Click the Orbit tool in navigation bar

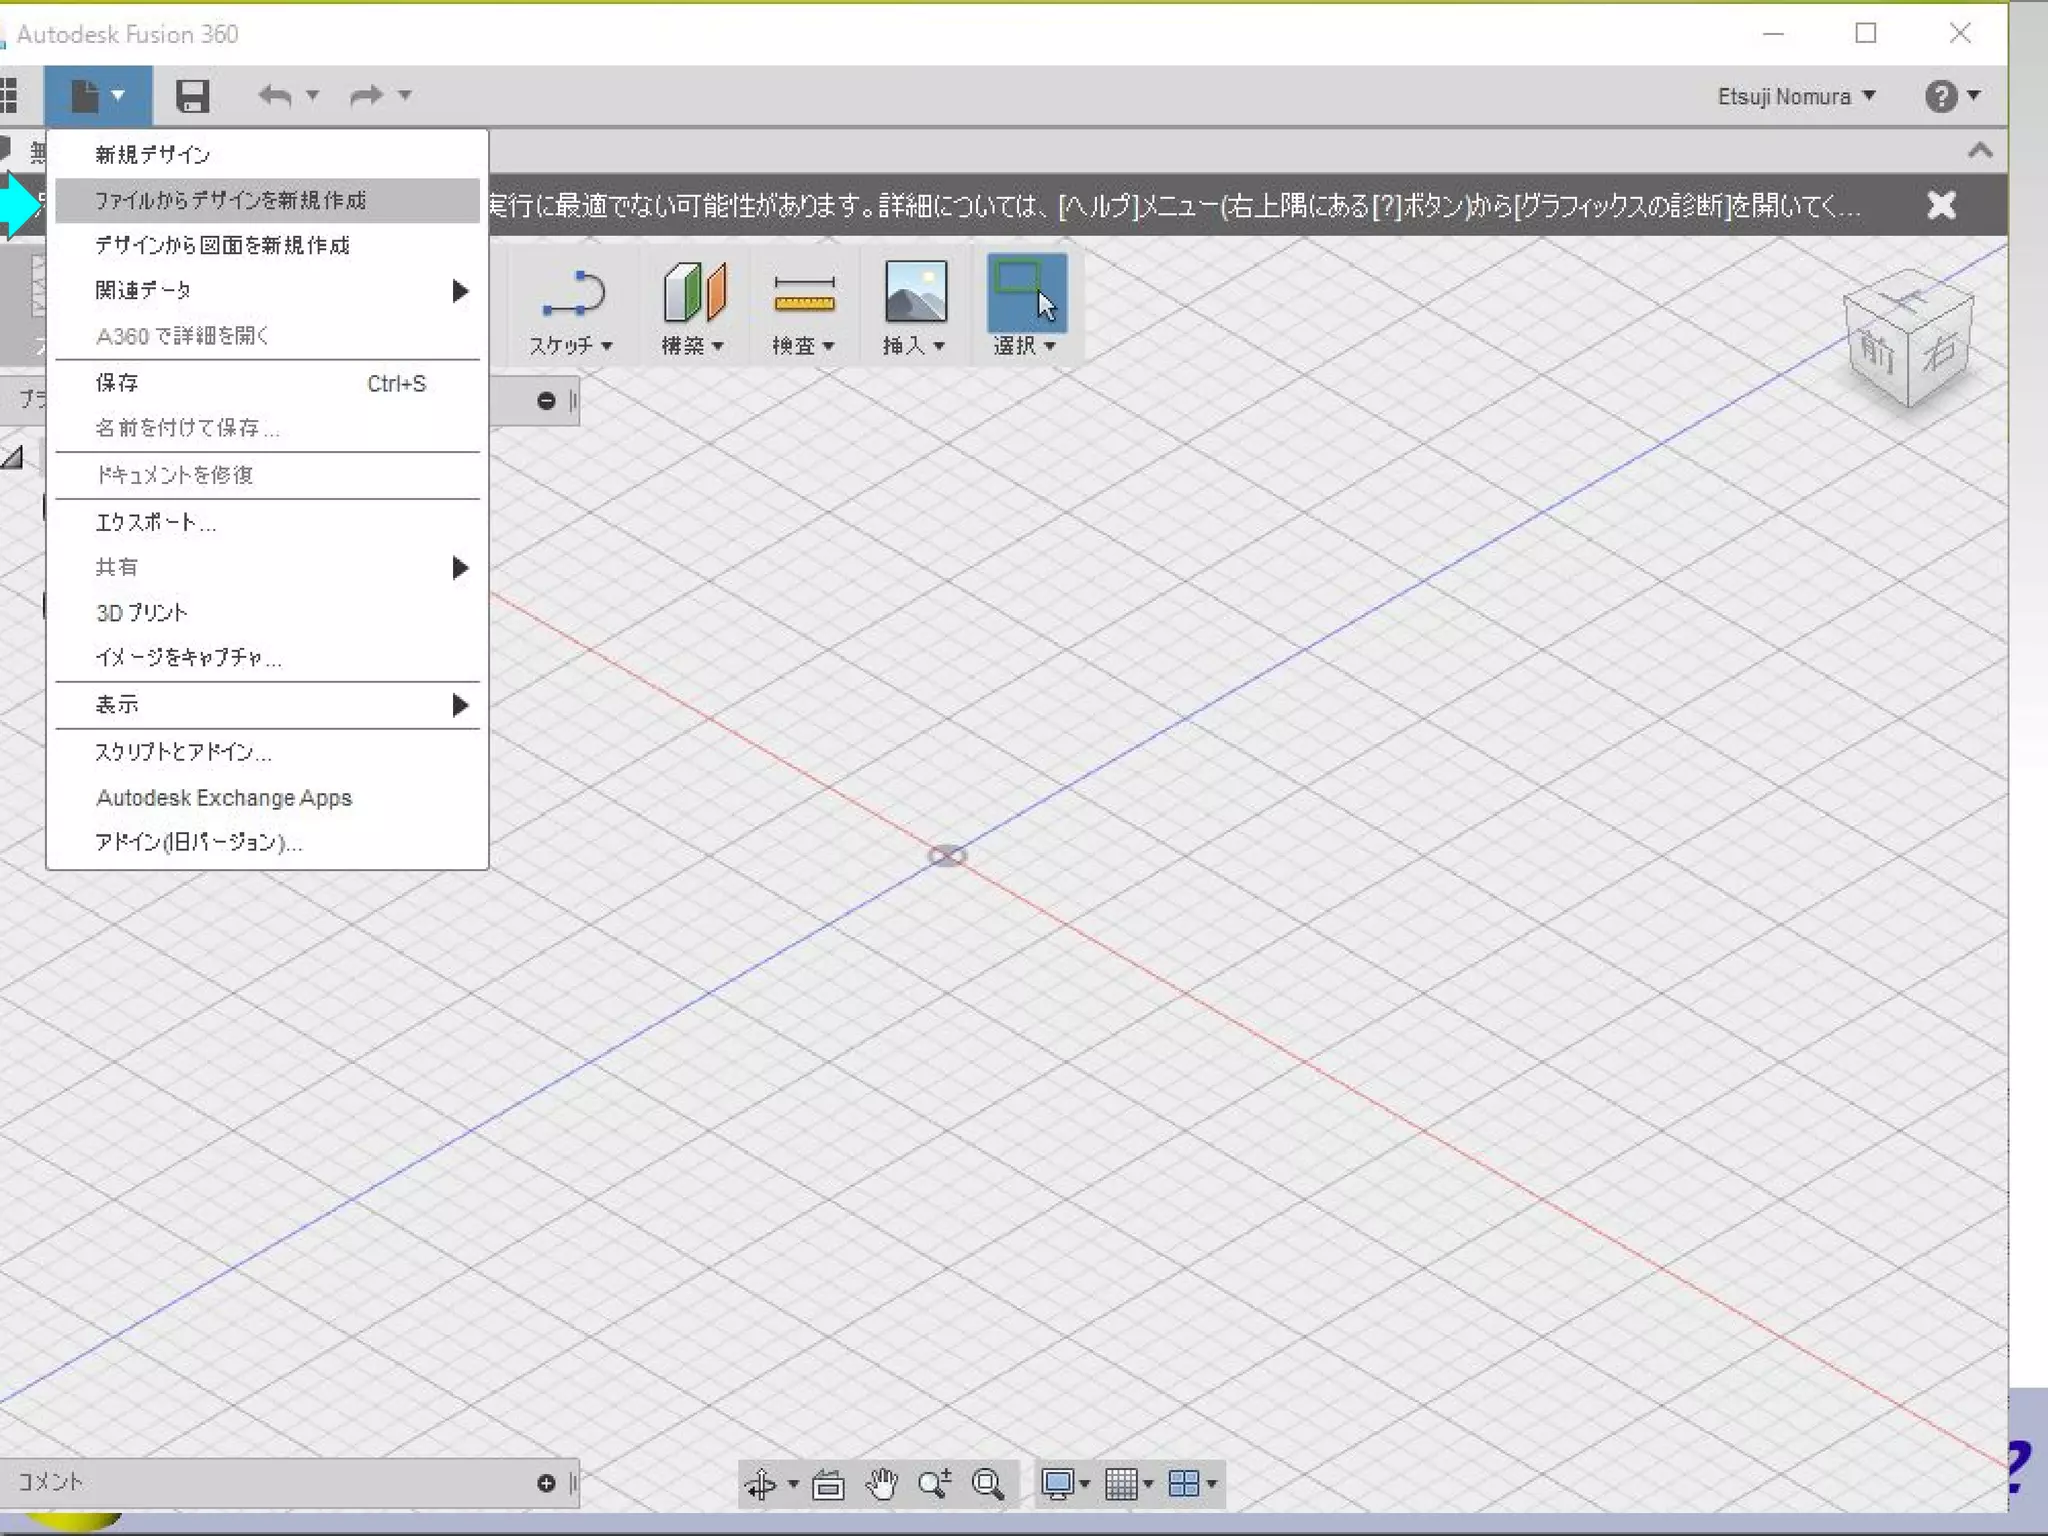click(x=761, y=1484)
